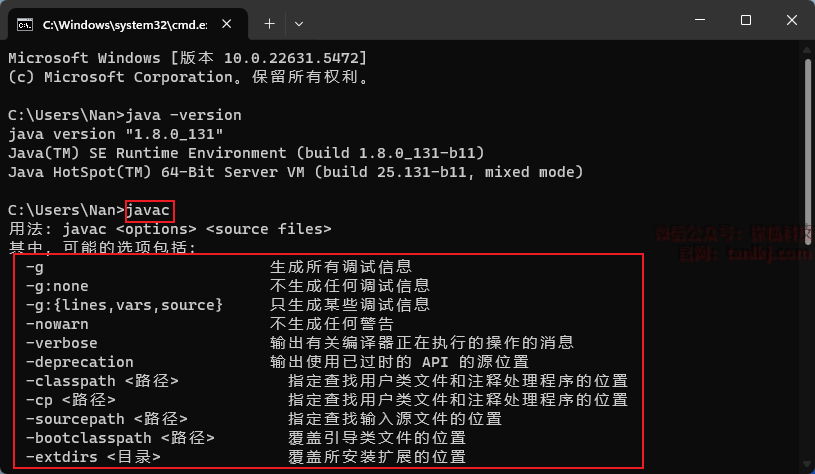The image size is (815, 474).
Task: Click the highlighted javac command text
Action: coord(149,210)
